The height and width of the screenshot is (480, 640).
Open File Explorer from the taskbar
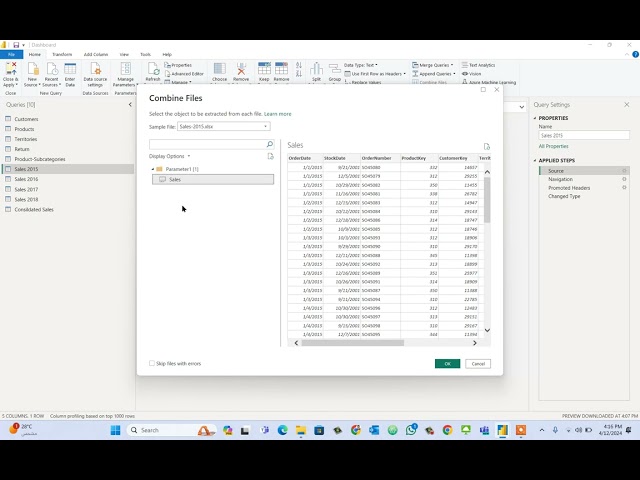301,430
